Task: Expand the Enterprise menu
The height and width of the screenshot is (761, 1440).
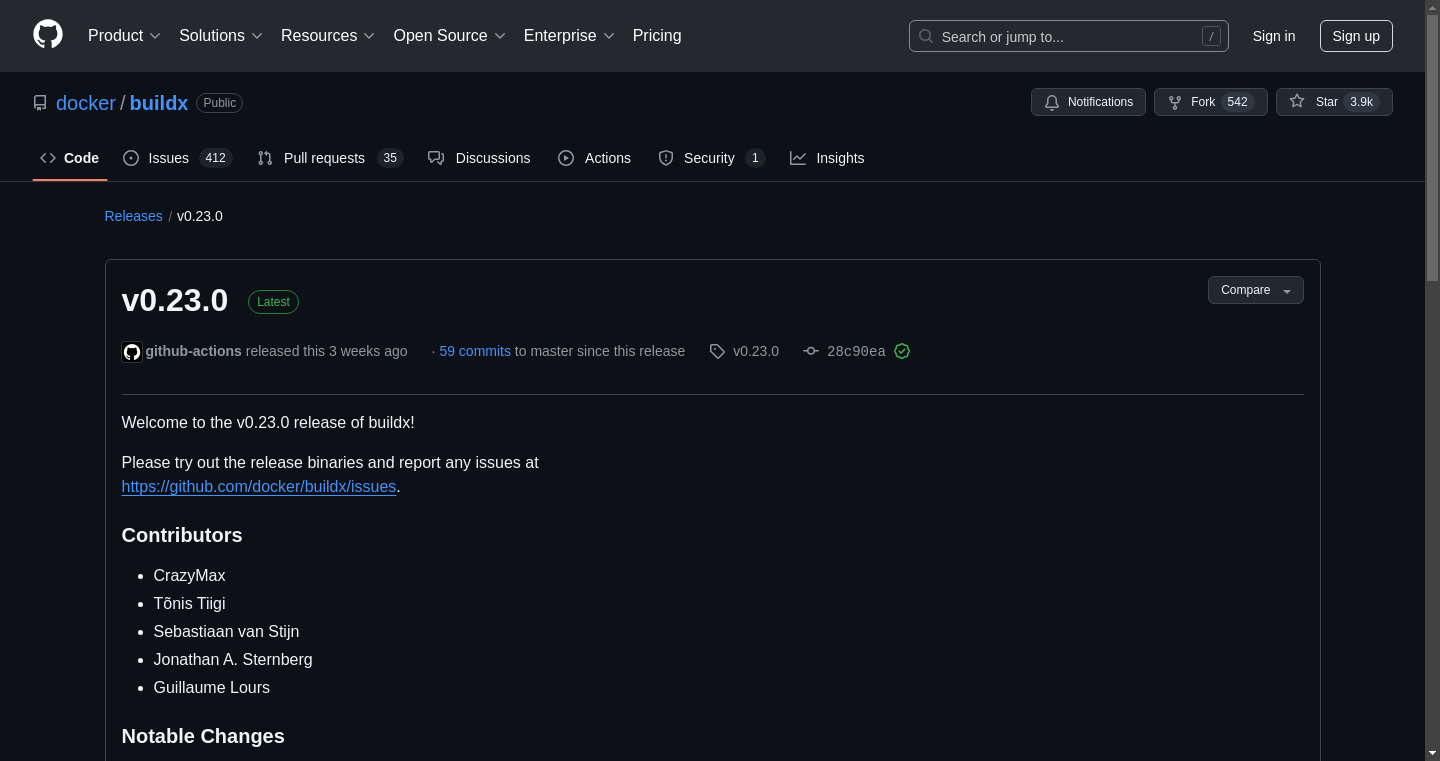Action: coord(569,36)
